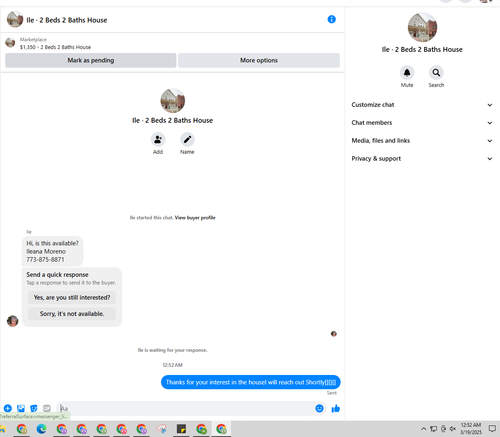Screen dimensions: 500x437
Task: Open more actions plus icon in composer
Action: [x=8, y=408]
